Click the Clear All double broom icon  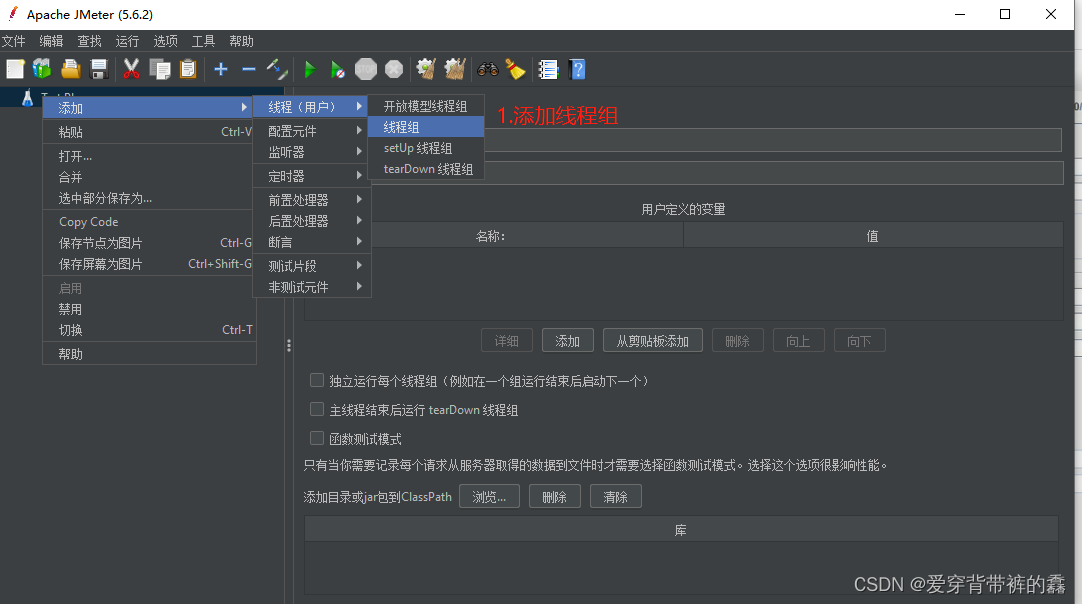click(455, 69)
